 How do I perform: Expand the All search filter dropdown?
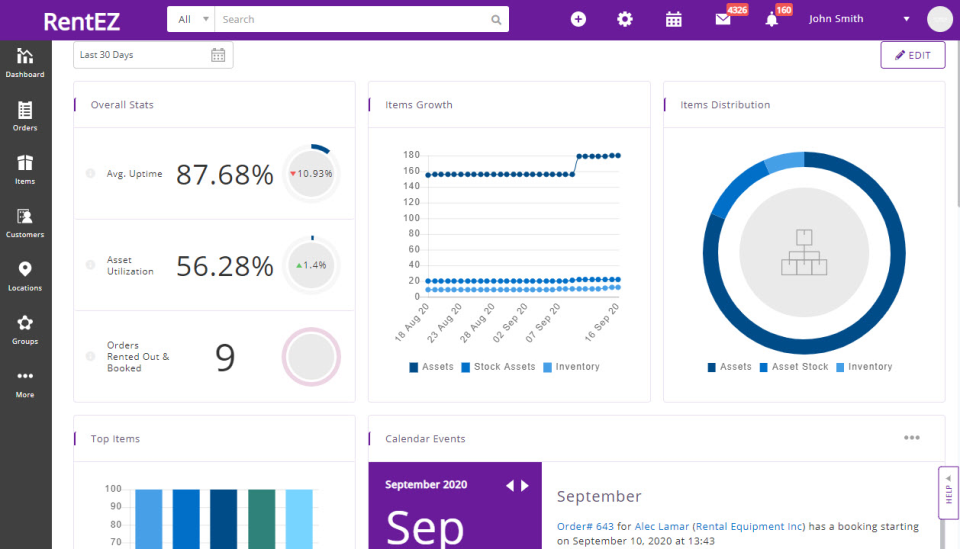point(192,19)
